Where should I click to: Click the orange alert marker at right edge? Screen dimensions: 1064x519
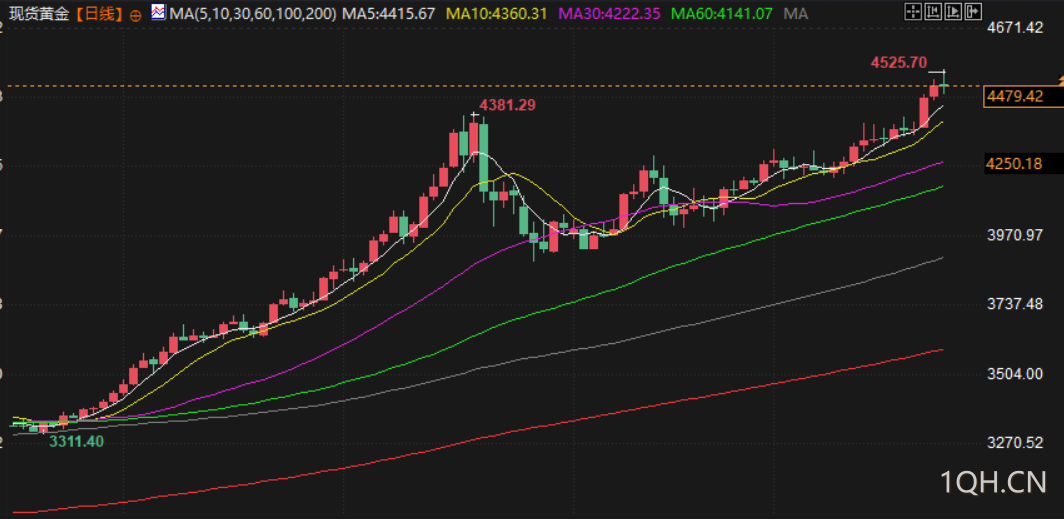click(1059, 81)
